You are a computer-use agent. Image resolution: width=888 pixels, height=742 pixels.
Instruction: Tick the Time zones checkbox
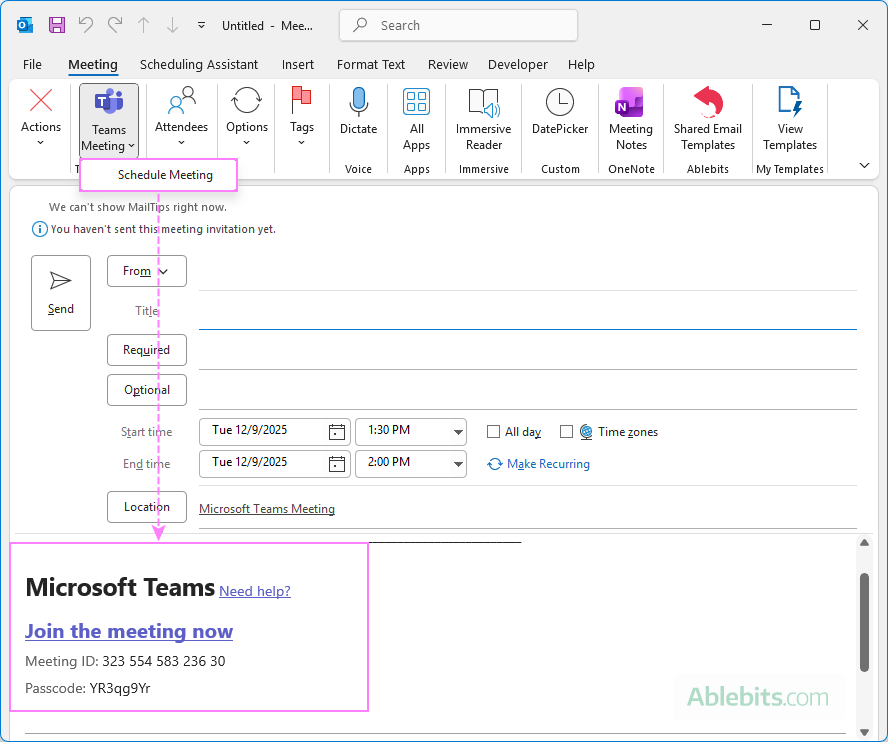[x=567, y=432]
